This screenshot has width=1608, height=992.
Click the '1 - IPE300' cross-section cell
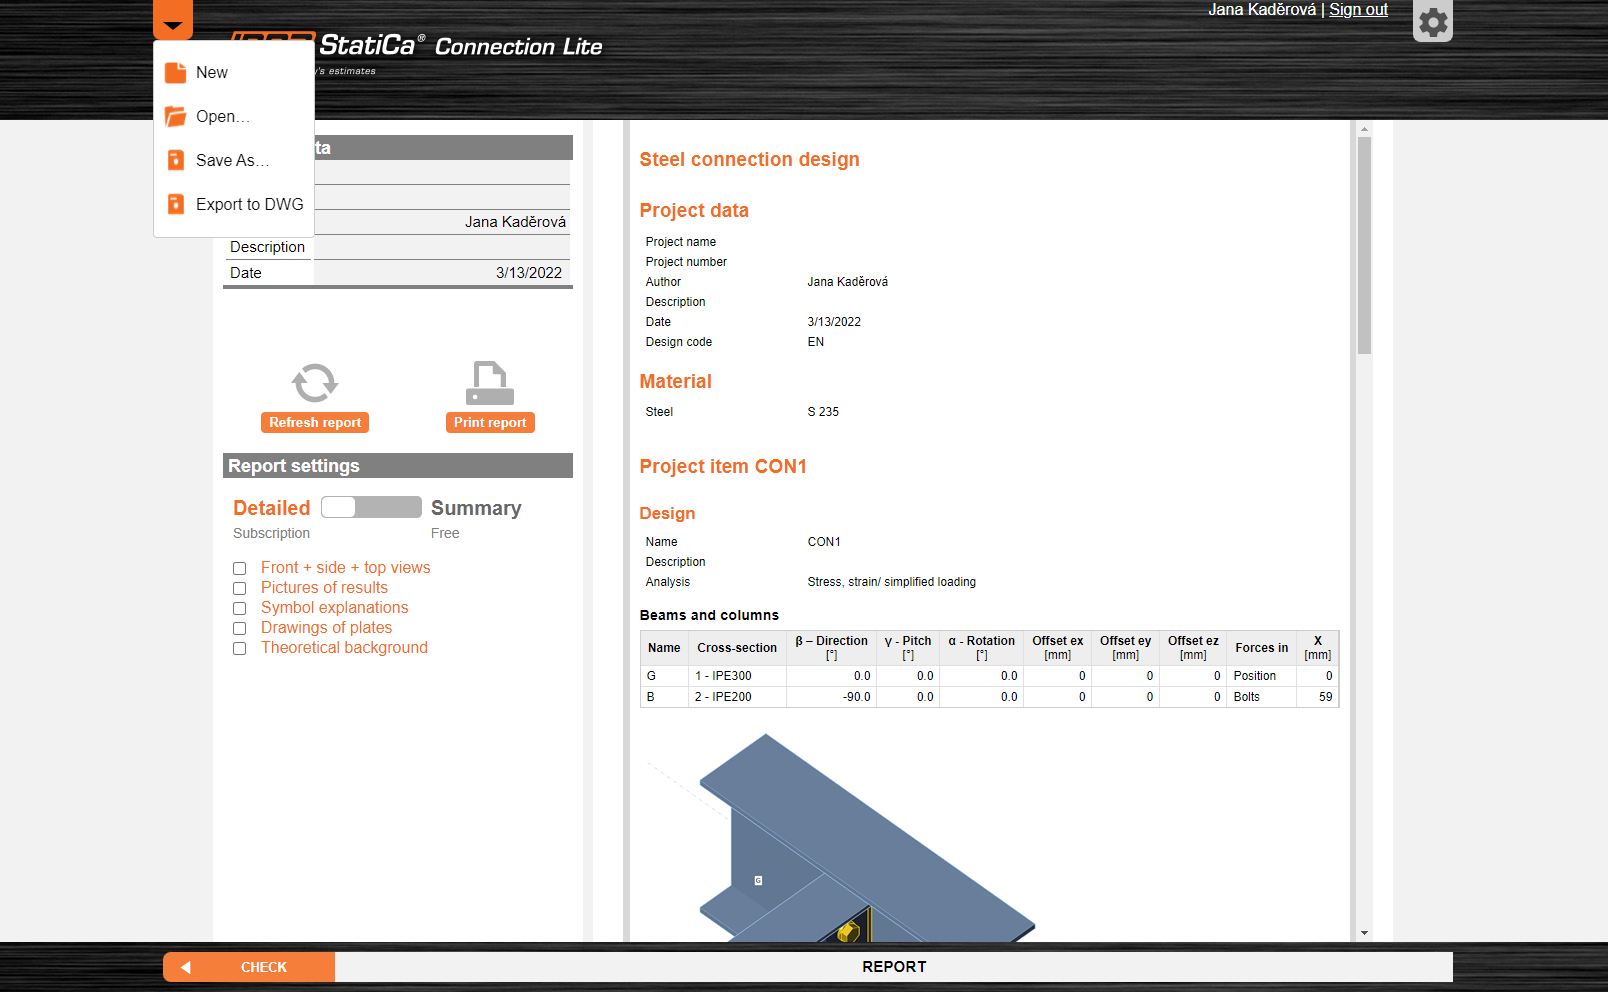pyautogui.click(x=737, y=676)
